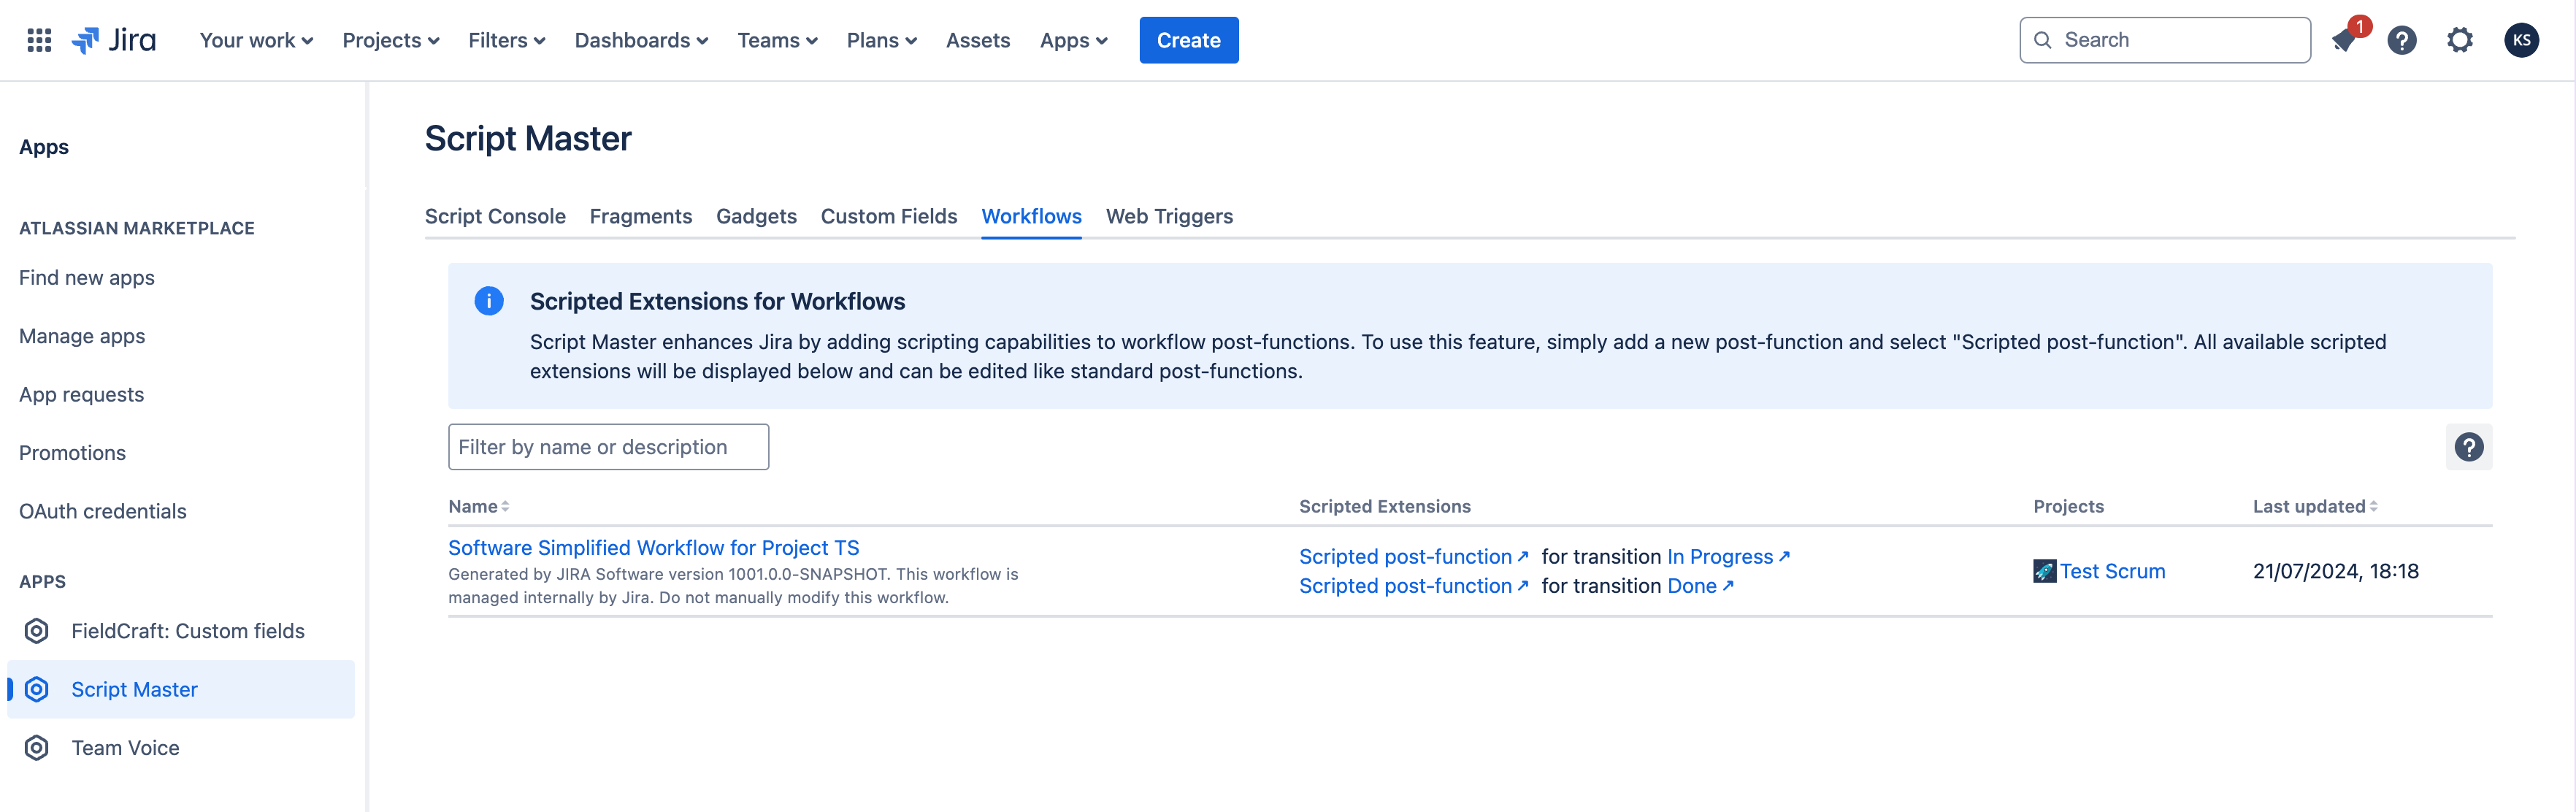The width and height of the screenshot is (2576, 812).
Task: Open the KS profile avatar
Action: tap(2520, 40)
